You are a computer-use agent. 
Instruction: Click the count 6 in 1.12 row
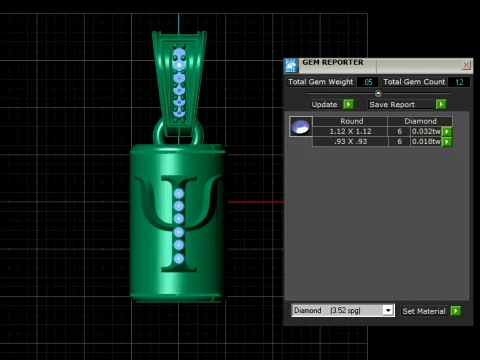point(399,131)
